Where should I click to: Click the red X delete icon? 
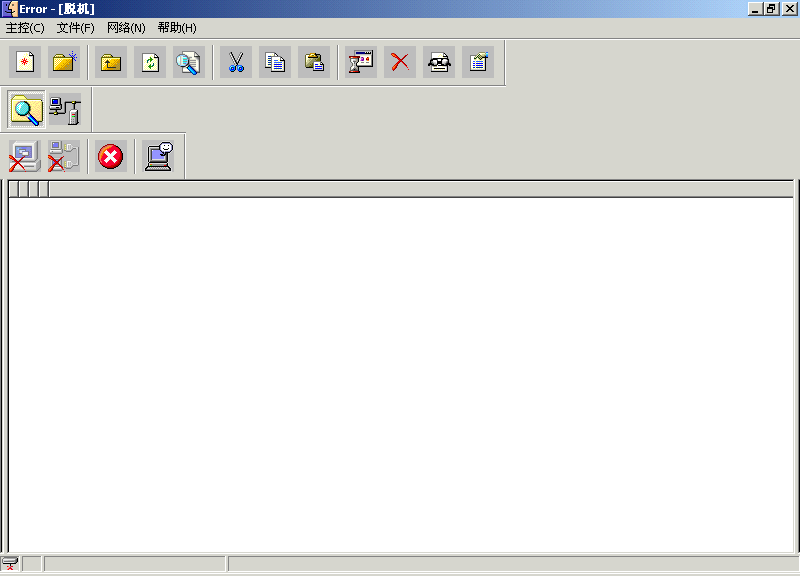[400, 62]
